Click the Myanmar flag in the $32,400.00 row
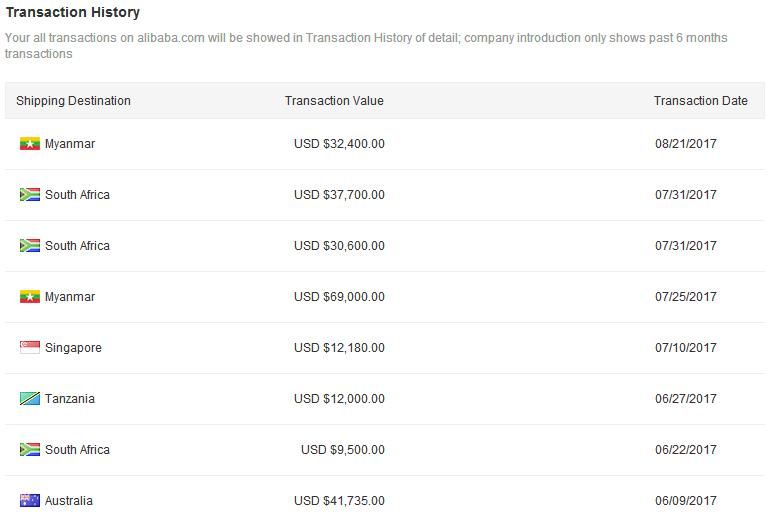The height and width of the screenshot is (523, 776). (30, 144)
